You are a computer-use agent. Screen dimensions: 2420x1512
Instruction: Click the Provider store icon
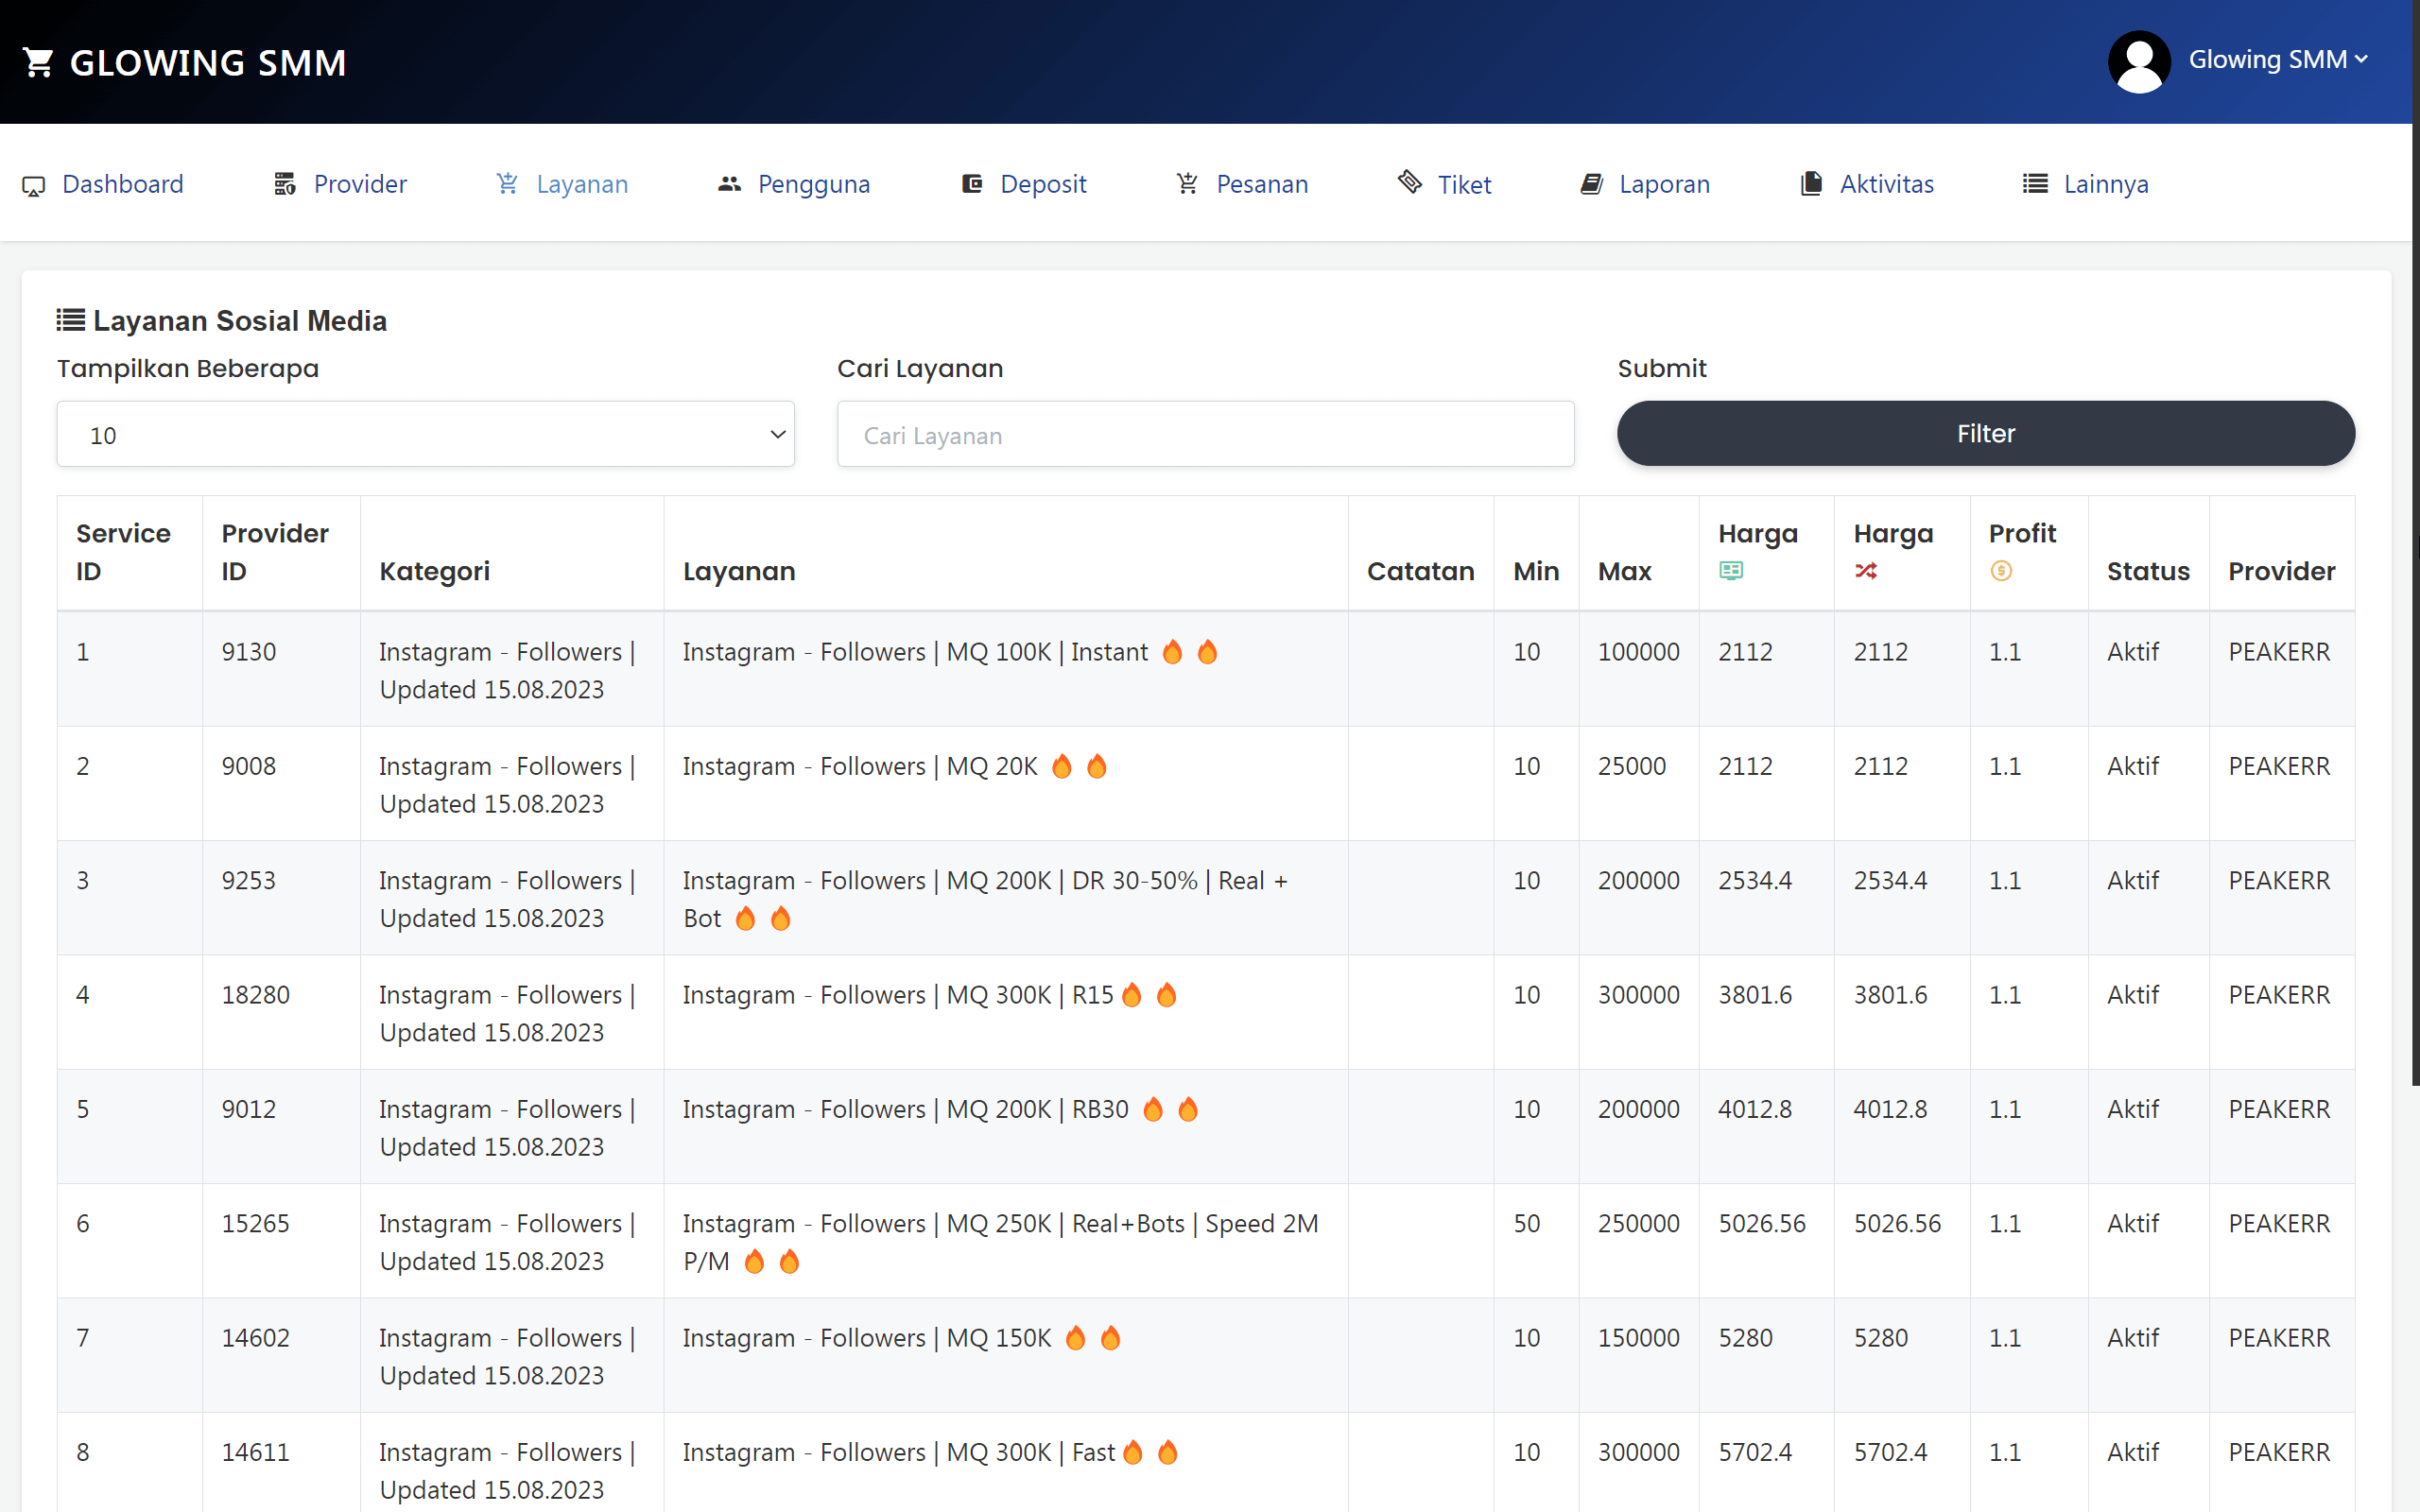[x=283, y=184]
